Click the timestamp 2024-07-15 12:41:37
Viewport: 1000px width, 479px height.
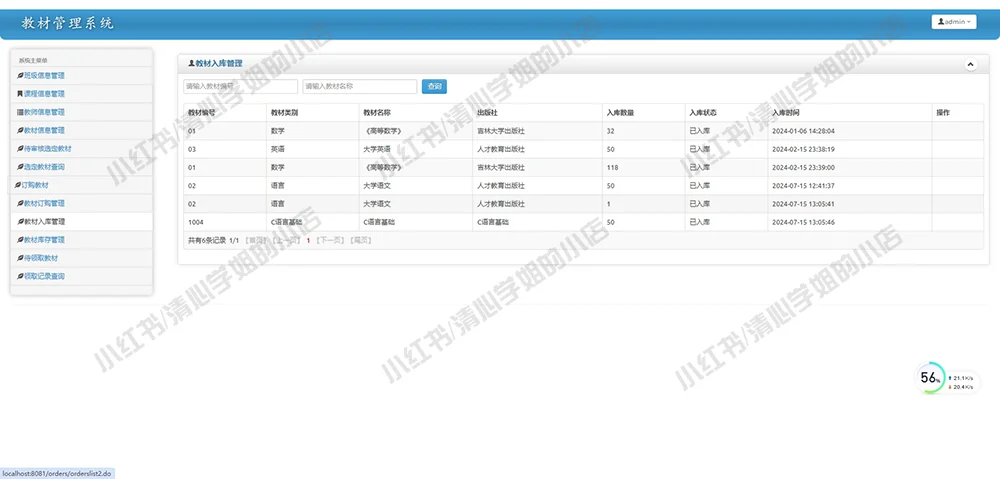tap(803, 186)
